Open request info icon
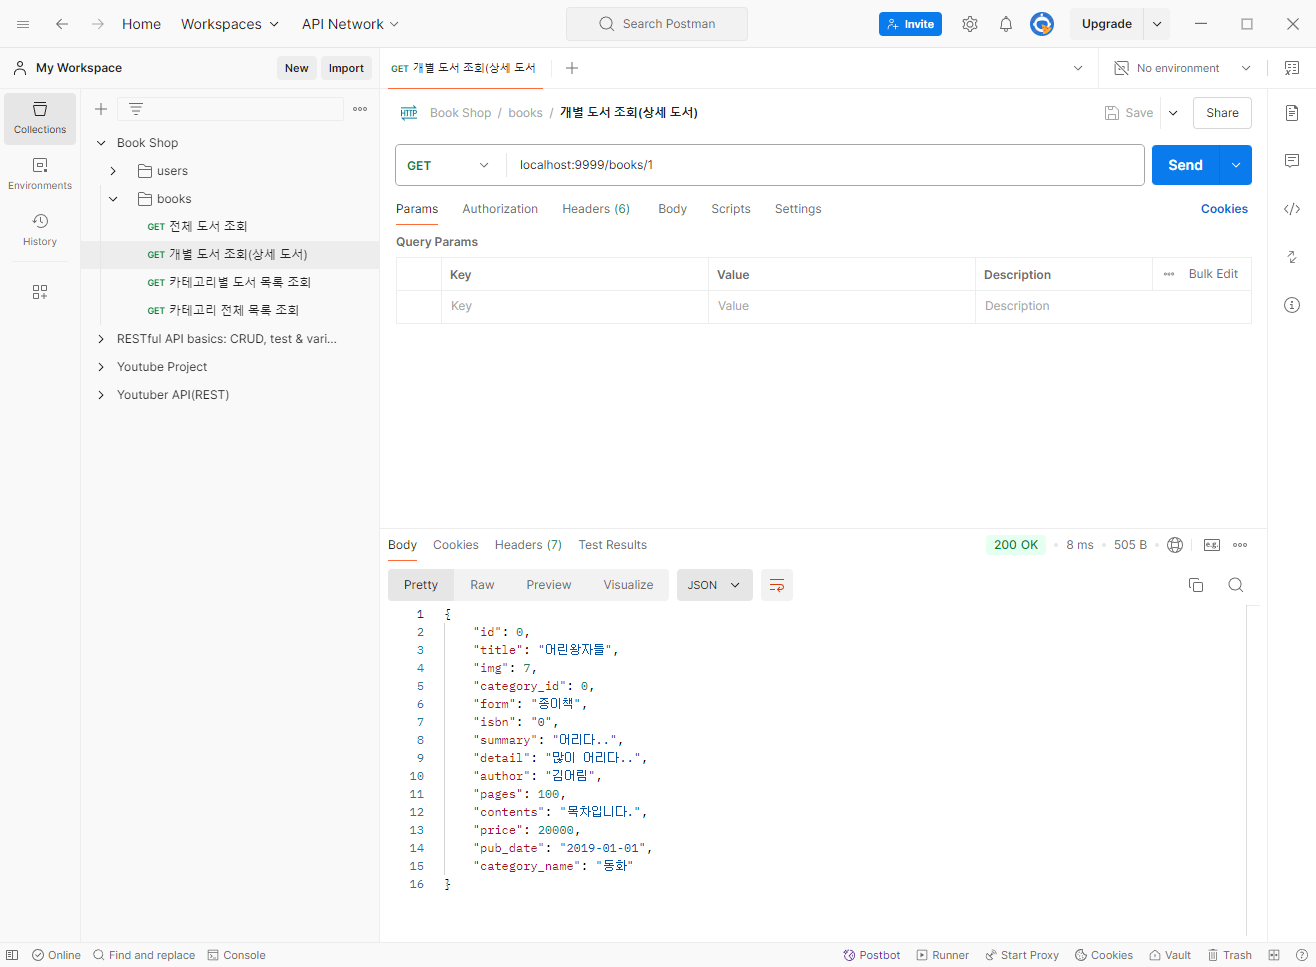1316x967 pixels. point(1292,305)
